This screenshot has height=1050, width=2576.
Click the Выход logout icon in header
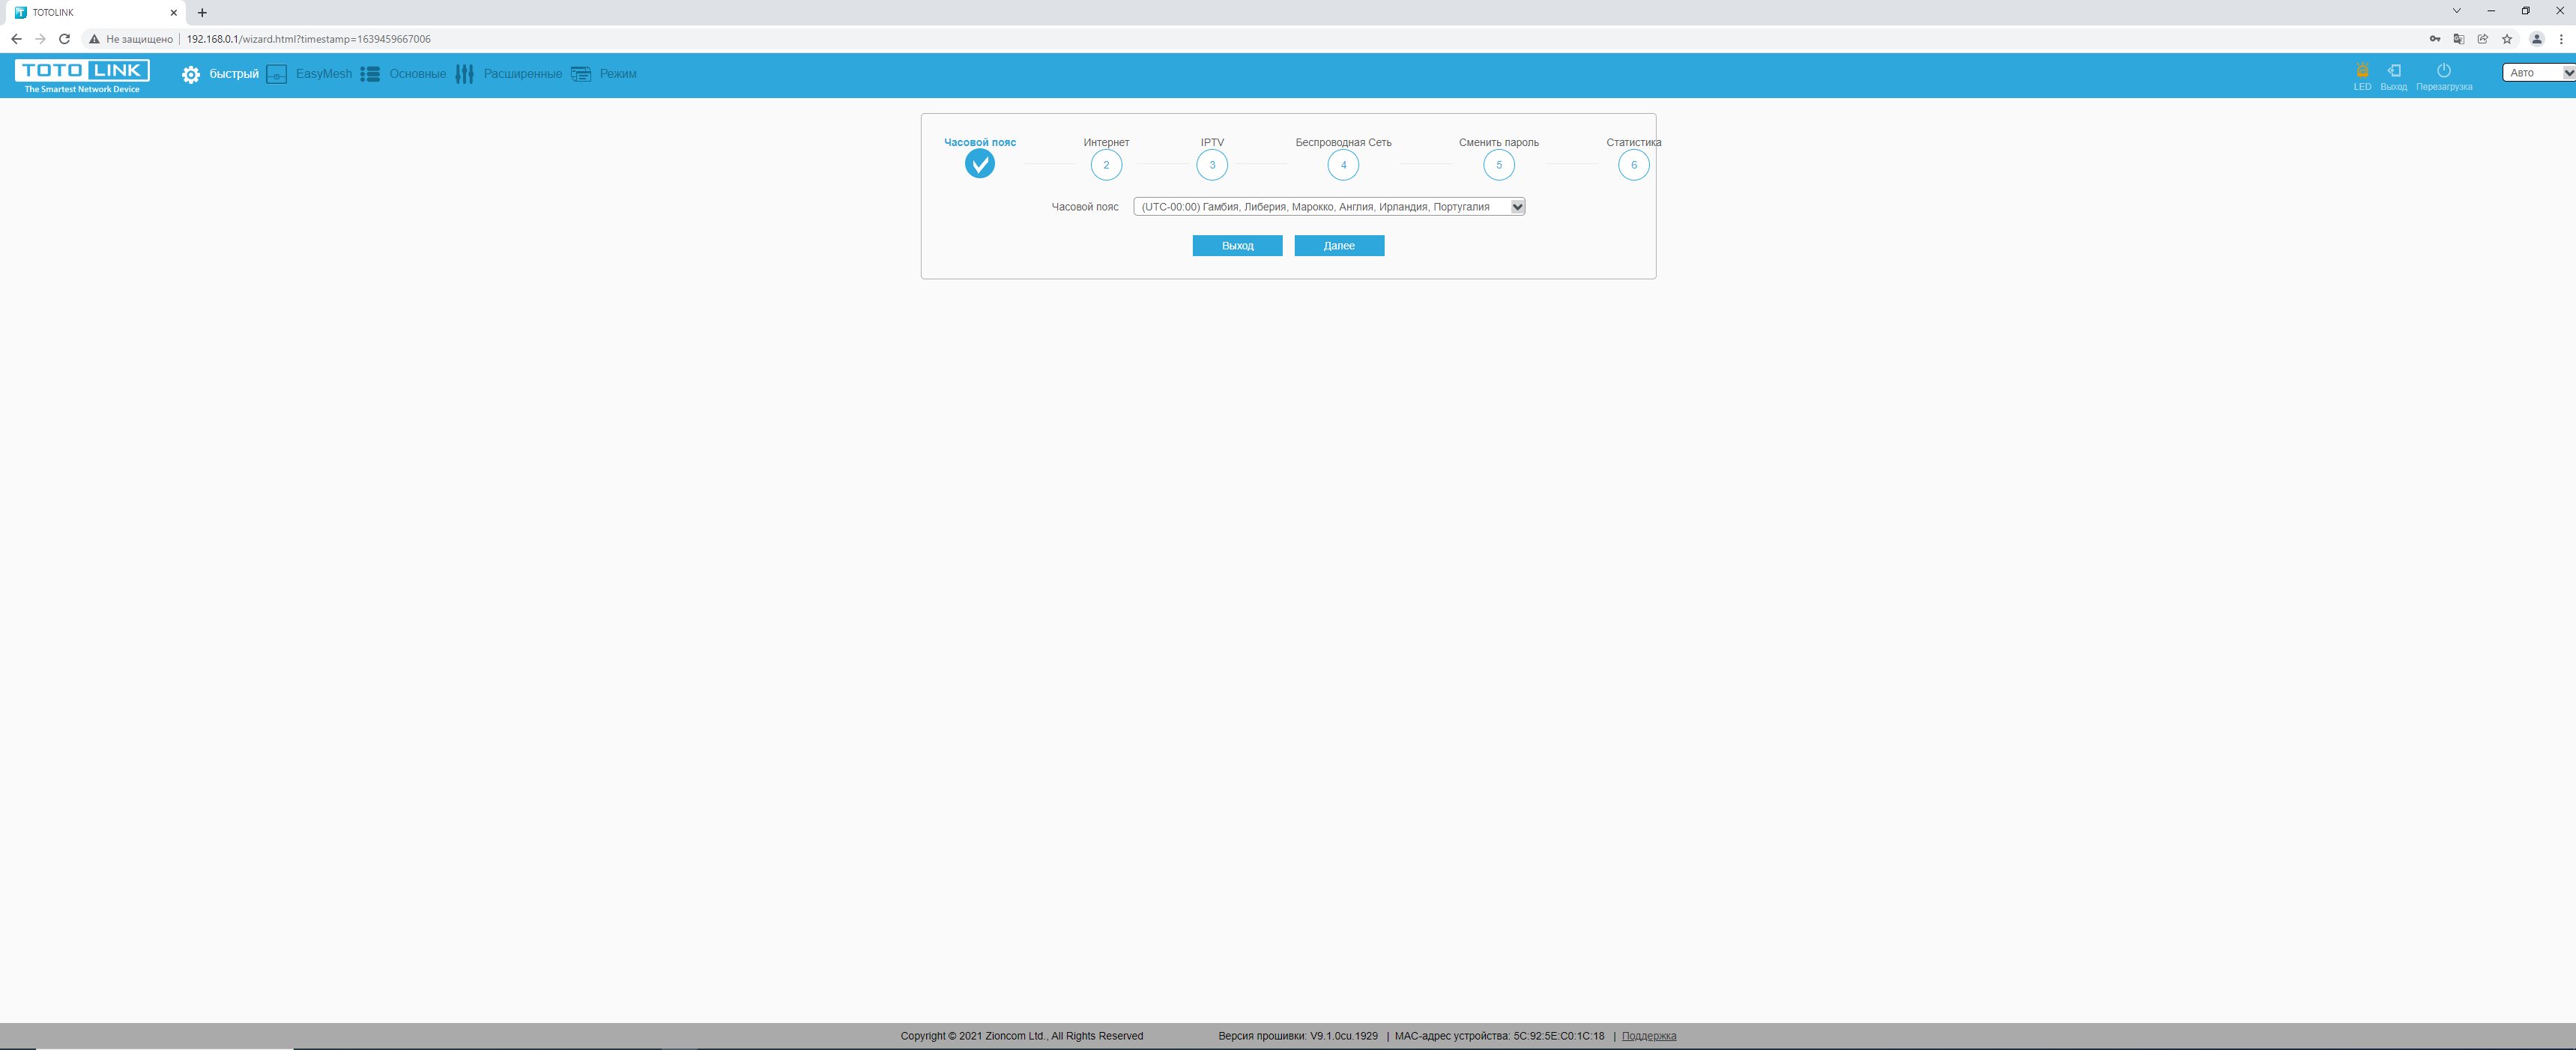[2394, 71]
